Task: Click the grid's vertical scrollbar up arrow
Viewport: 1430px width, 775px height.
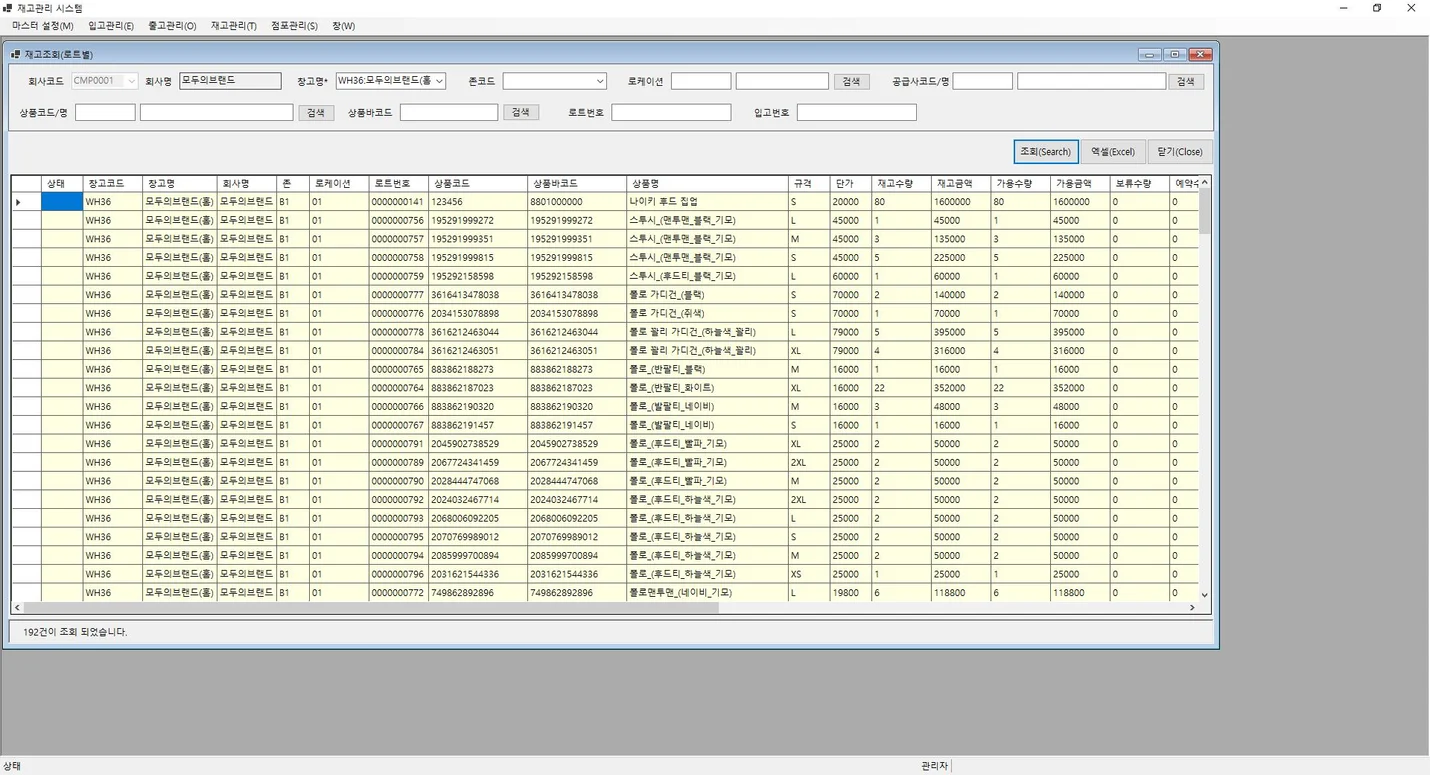Action: [1205, 183]
